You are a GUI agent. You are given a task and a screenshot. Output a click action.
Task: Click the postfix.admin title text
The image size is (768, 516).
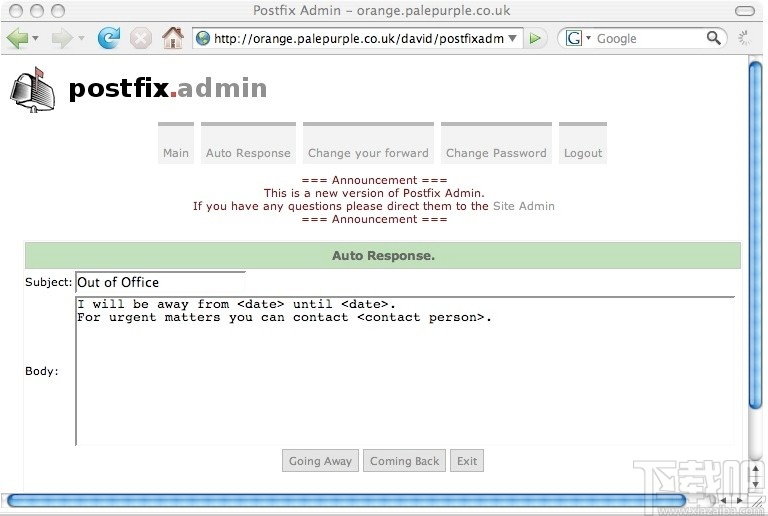pyautogui.click(x=168, y=89)
